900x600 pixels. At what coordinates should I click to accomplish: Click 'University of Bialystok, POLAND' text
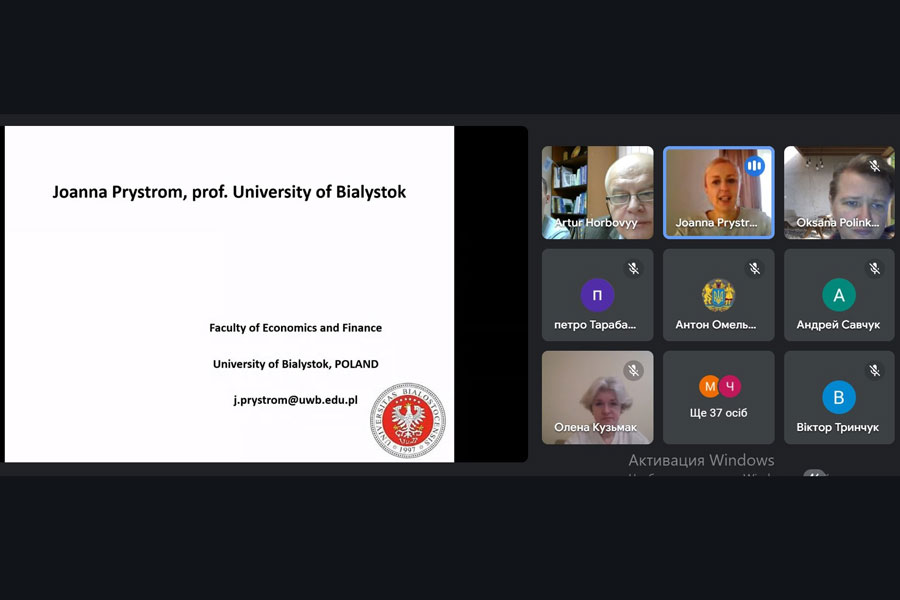click(x=296, y=364)
